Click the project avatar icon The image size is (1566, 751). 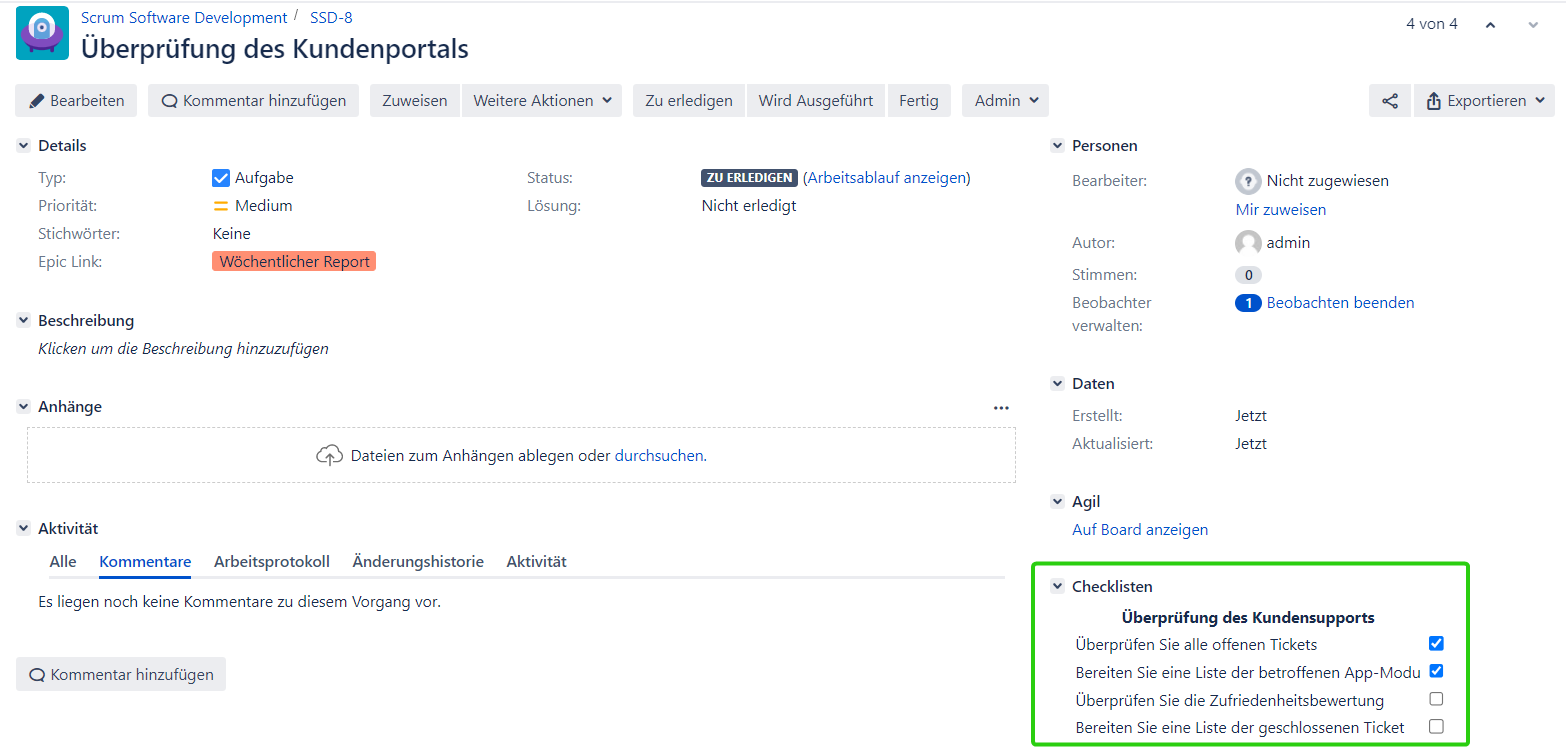(43, 33)
